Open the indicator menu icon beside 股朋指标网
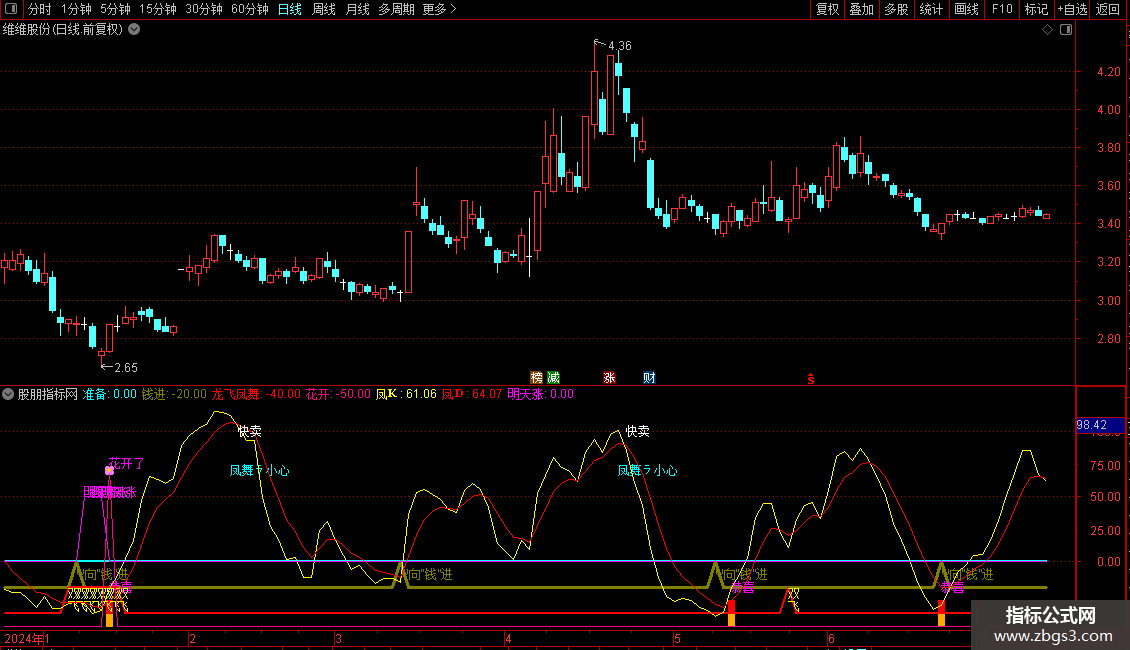The height and width of the screenshot is (650, 1130). 8,394
